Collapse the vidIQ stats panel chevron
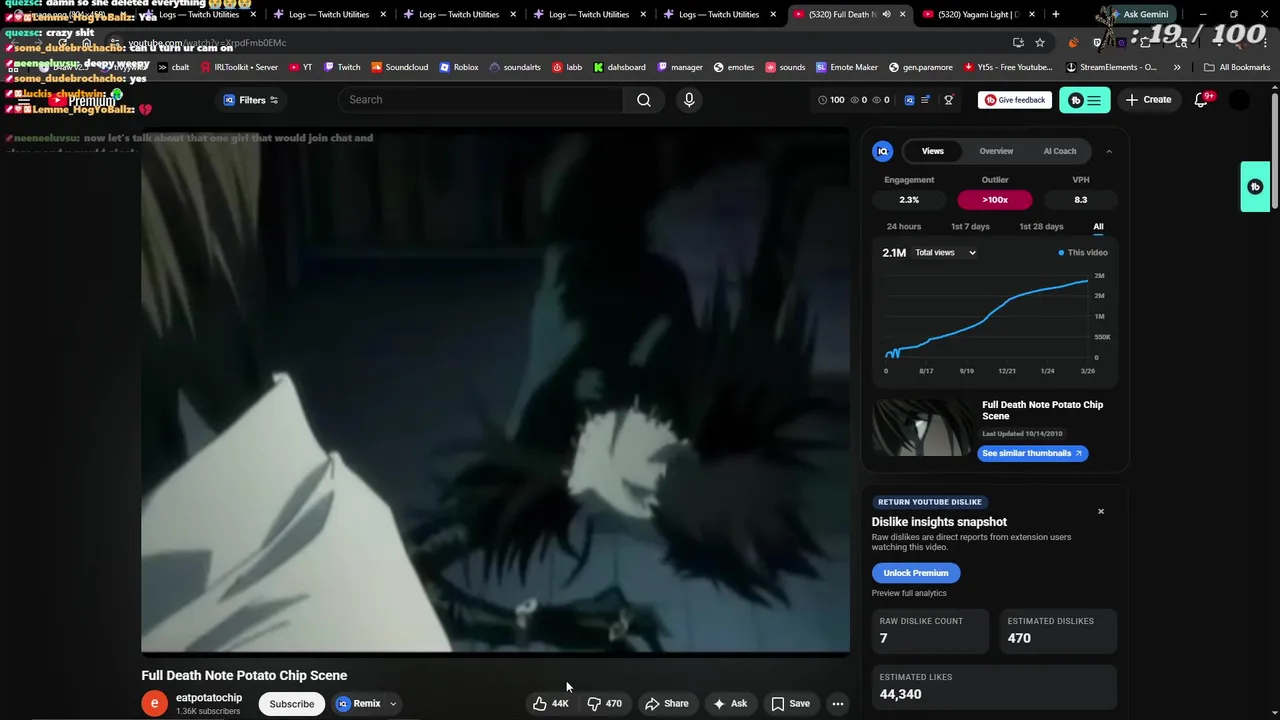Screen dimensions: 1280x720 [x=1109, y=151]
